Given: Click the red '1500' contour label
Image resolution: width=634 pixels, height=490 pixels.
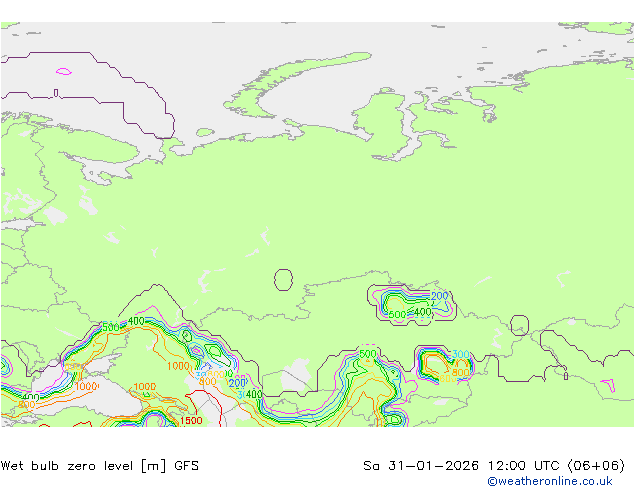Looking at the screenshot, I should pos(191,420).
